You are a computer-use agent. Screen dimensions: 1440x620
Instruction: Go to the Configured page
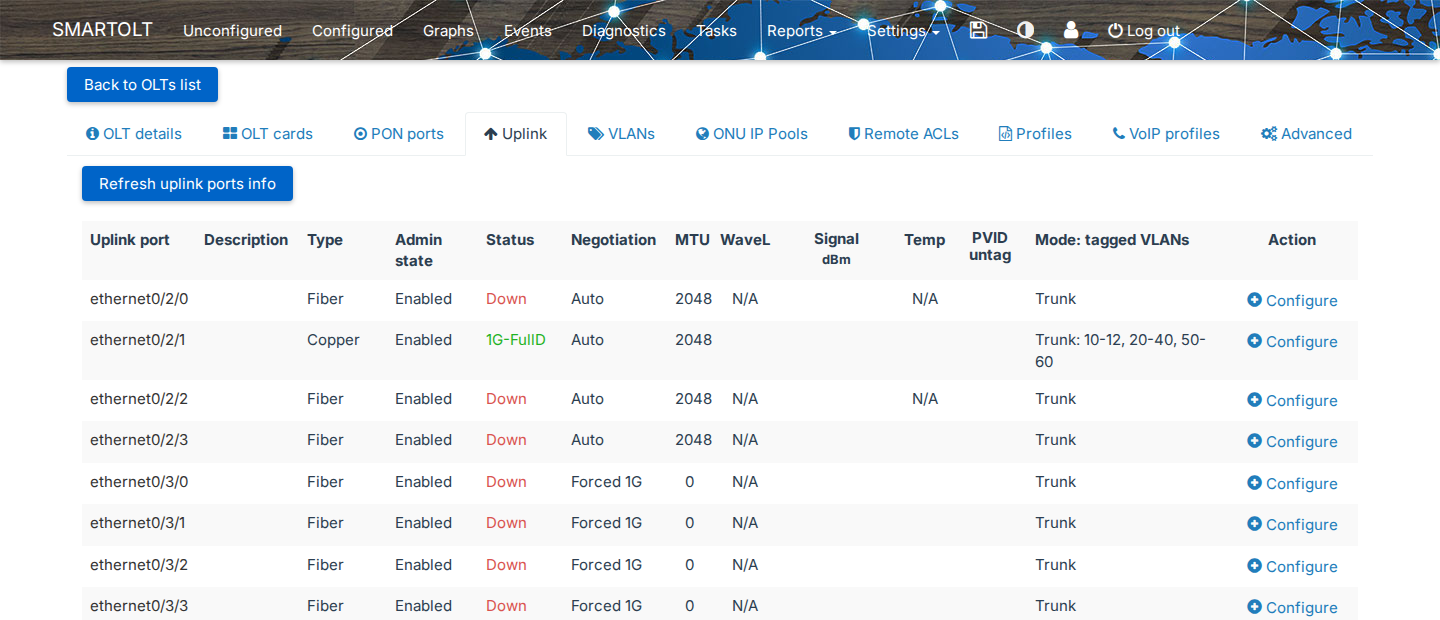(352, 31)
